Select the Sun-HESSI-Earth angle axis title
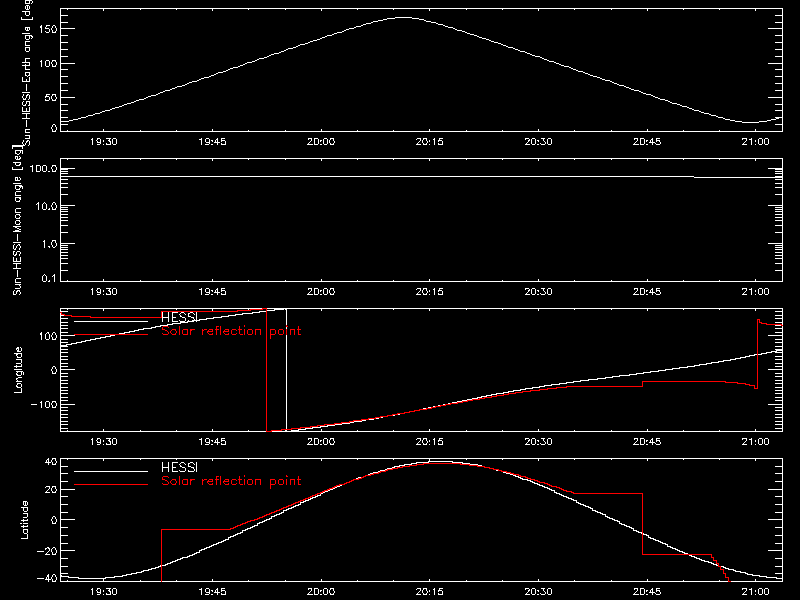This screenshot has height=600, width=800. pos(27,71)
